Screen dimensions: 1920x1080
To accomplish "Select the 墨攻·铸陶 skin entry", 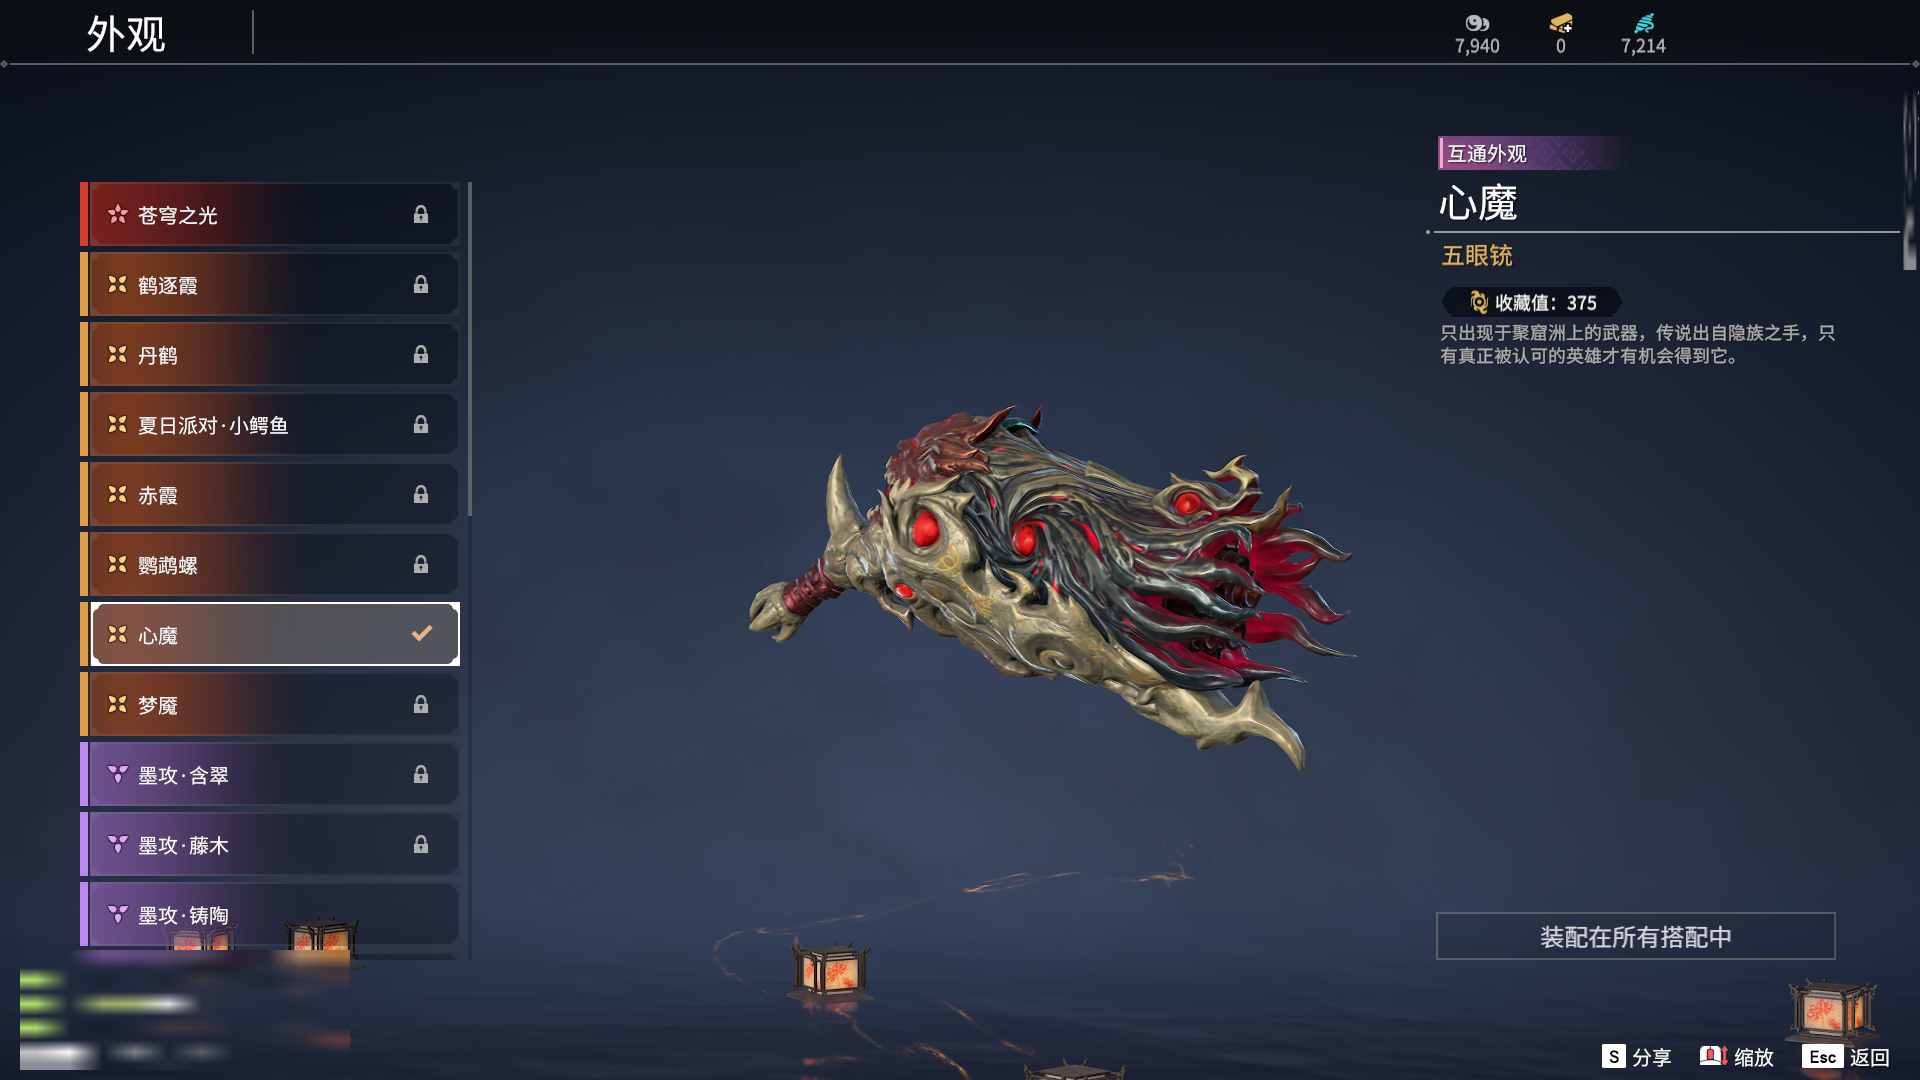I will tap(270, 915).
